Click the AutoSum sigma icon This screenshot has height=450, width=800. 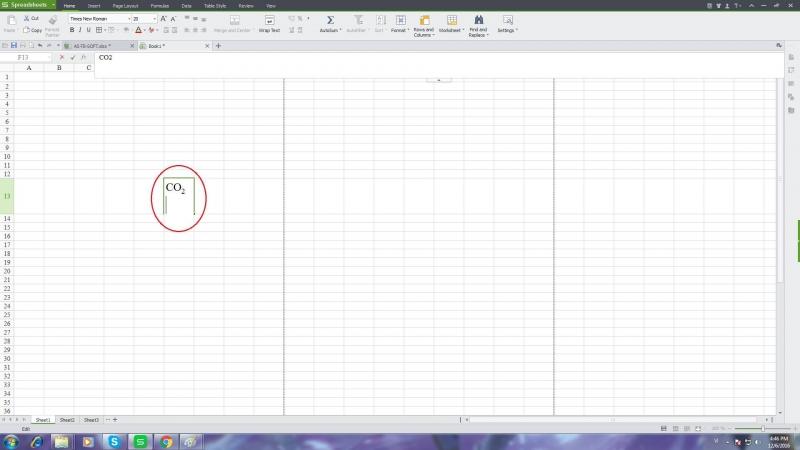(330, 20)
